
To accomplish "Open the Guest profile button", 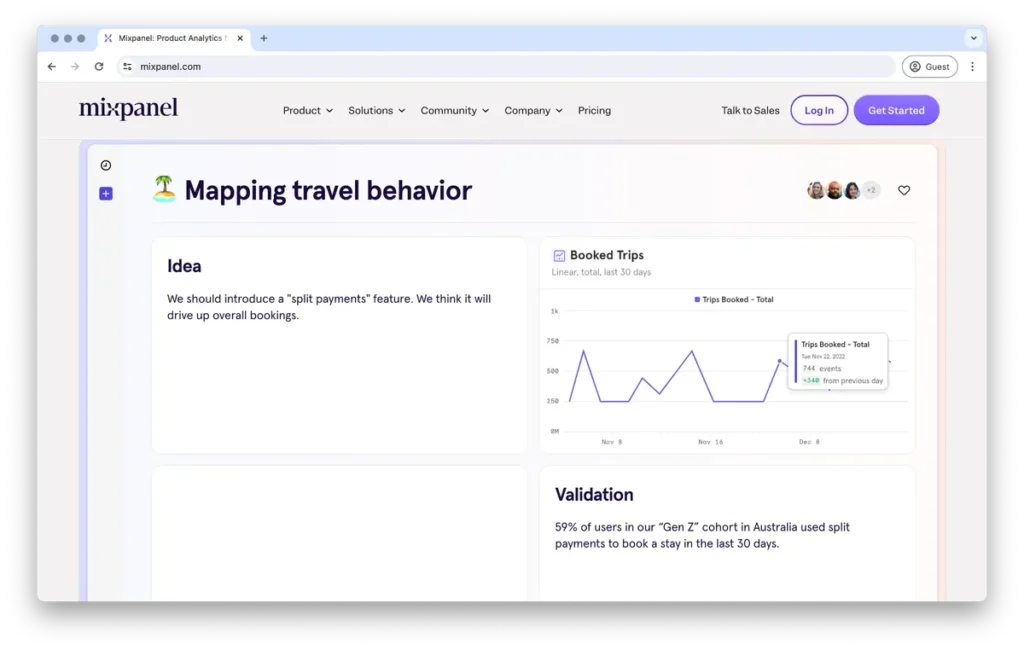I will (x=929, y=67).
